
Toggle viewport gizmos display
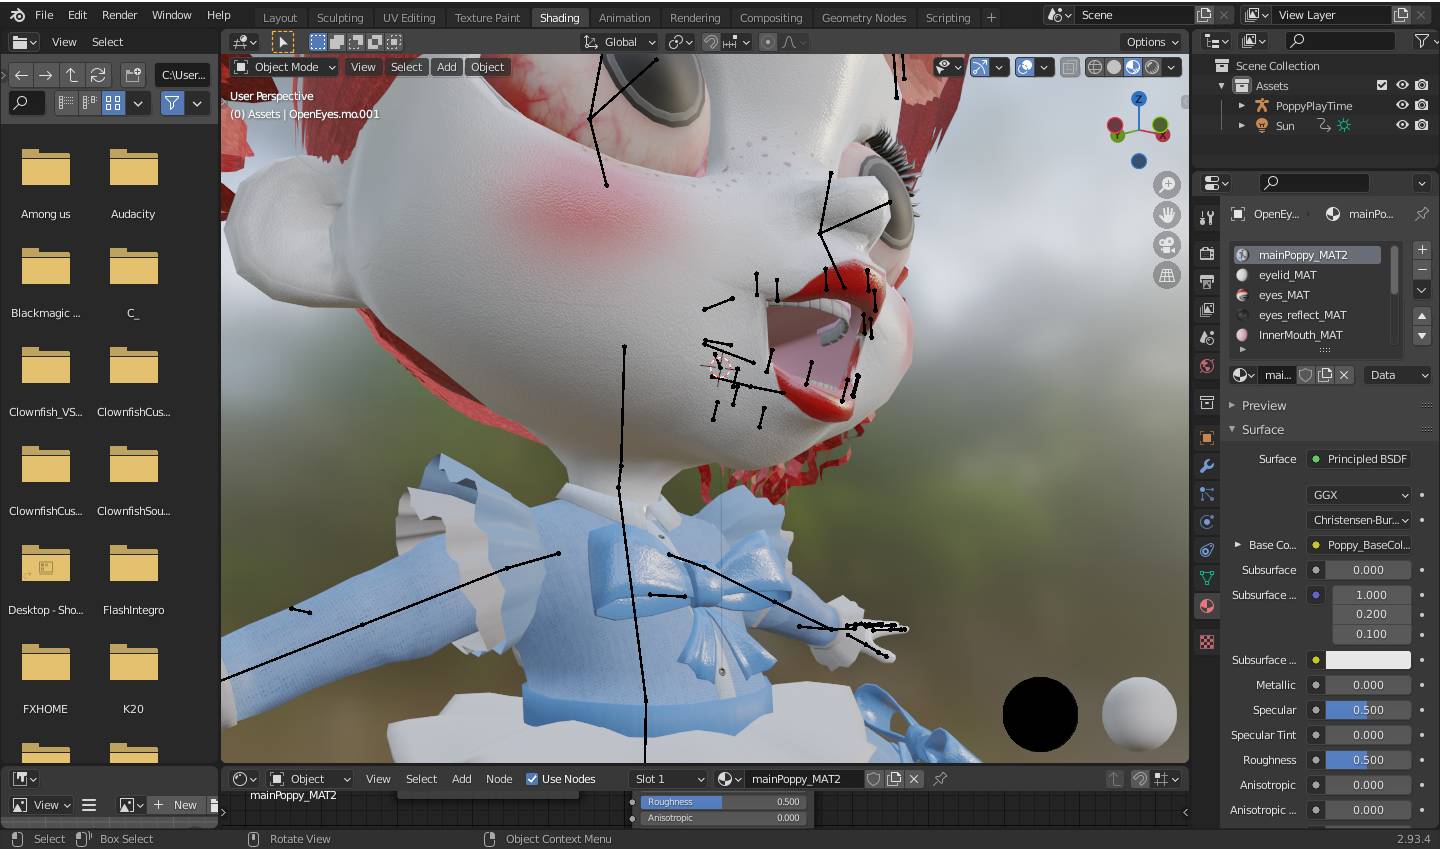pos(980,67)
